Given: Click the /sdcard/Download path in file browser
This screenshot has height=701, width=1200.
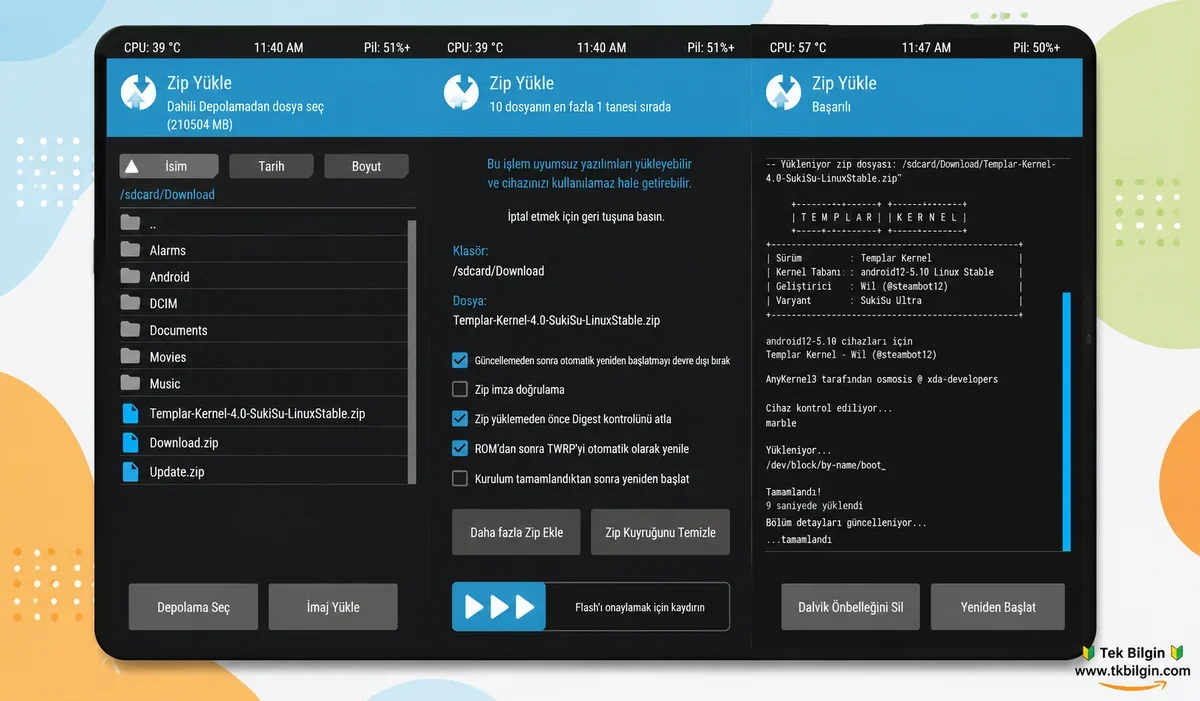Looking at the screenshot, I should click(167, 194).
